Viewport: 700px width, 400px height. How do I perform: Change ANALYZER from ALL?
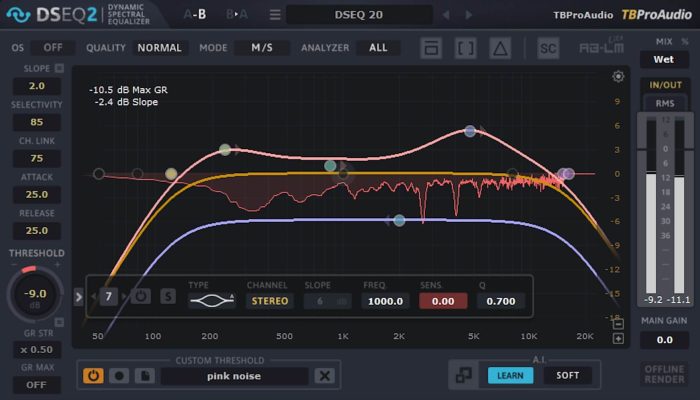[378, 48]
